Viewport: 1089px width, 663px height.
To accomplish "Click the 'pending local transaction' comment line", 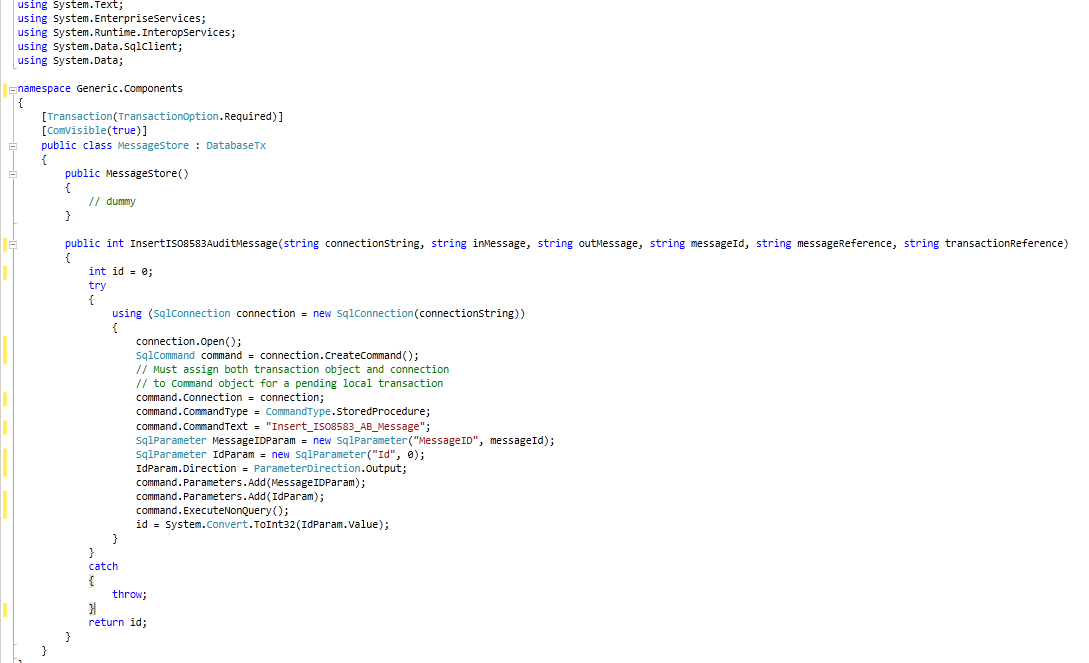I will (289, 383).
